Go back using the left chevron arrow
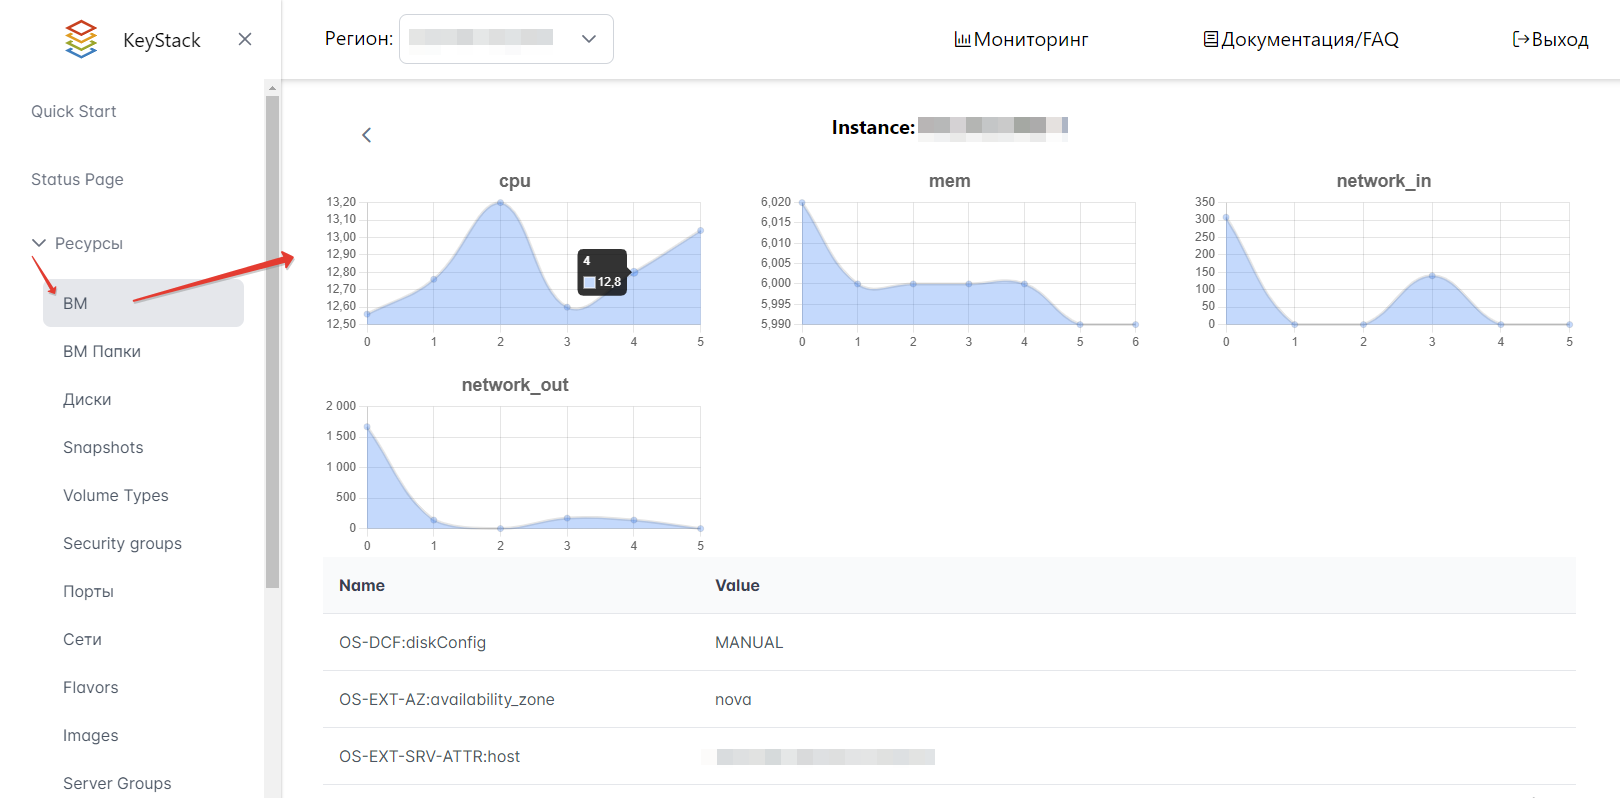The width and height of the screenshot is (1620, 798). point(367,135)
